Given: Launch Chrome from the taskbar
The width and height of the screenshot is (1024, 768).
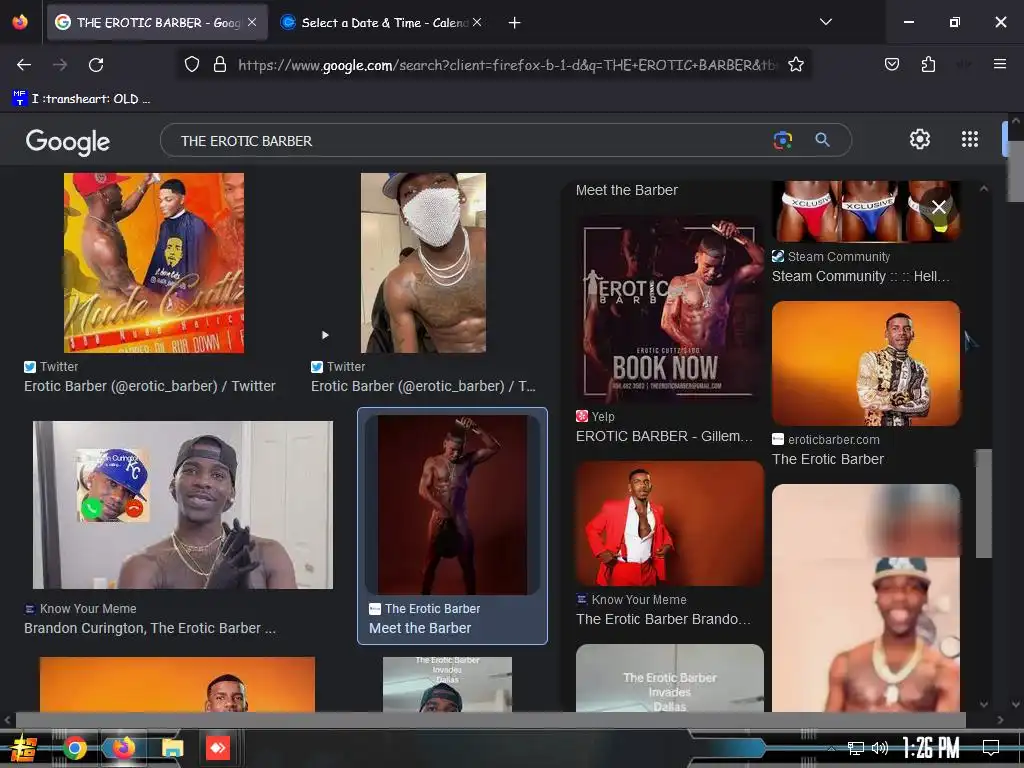Looking at the screenshot, I should pos(75,748).
